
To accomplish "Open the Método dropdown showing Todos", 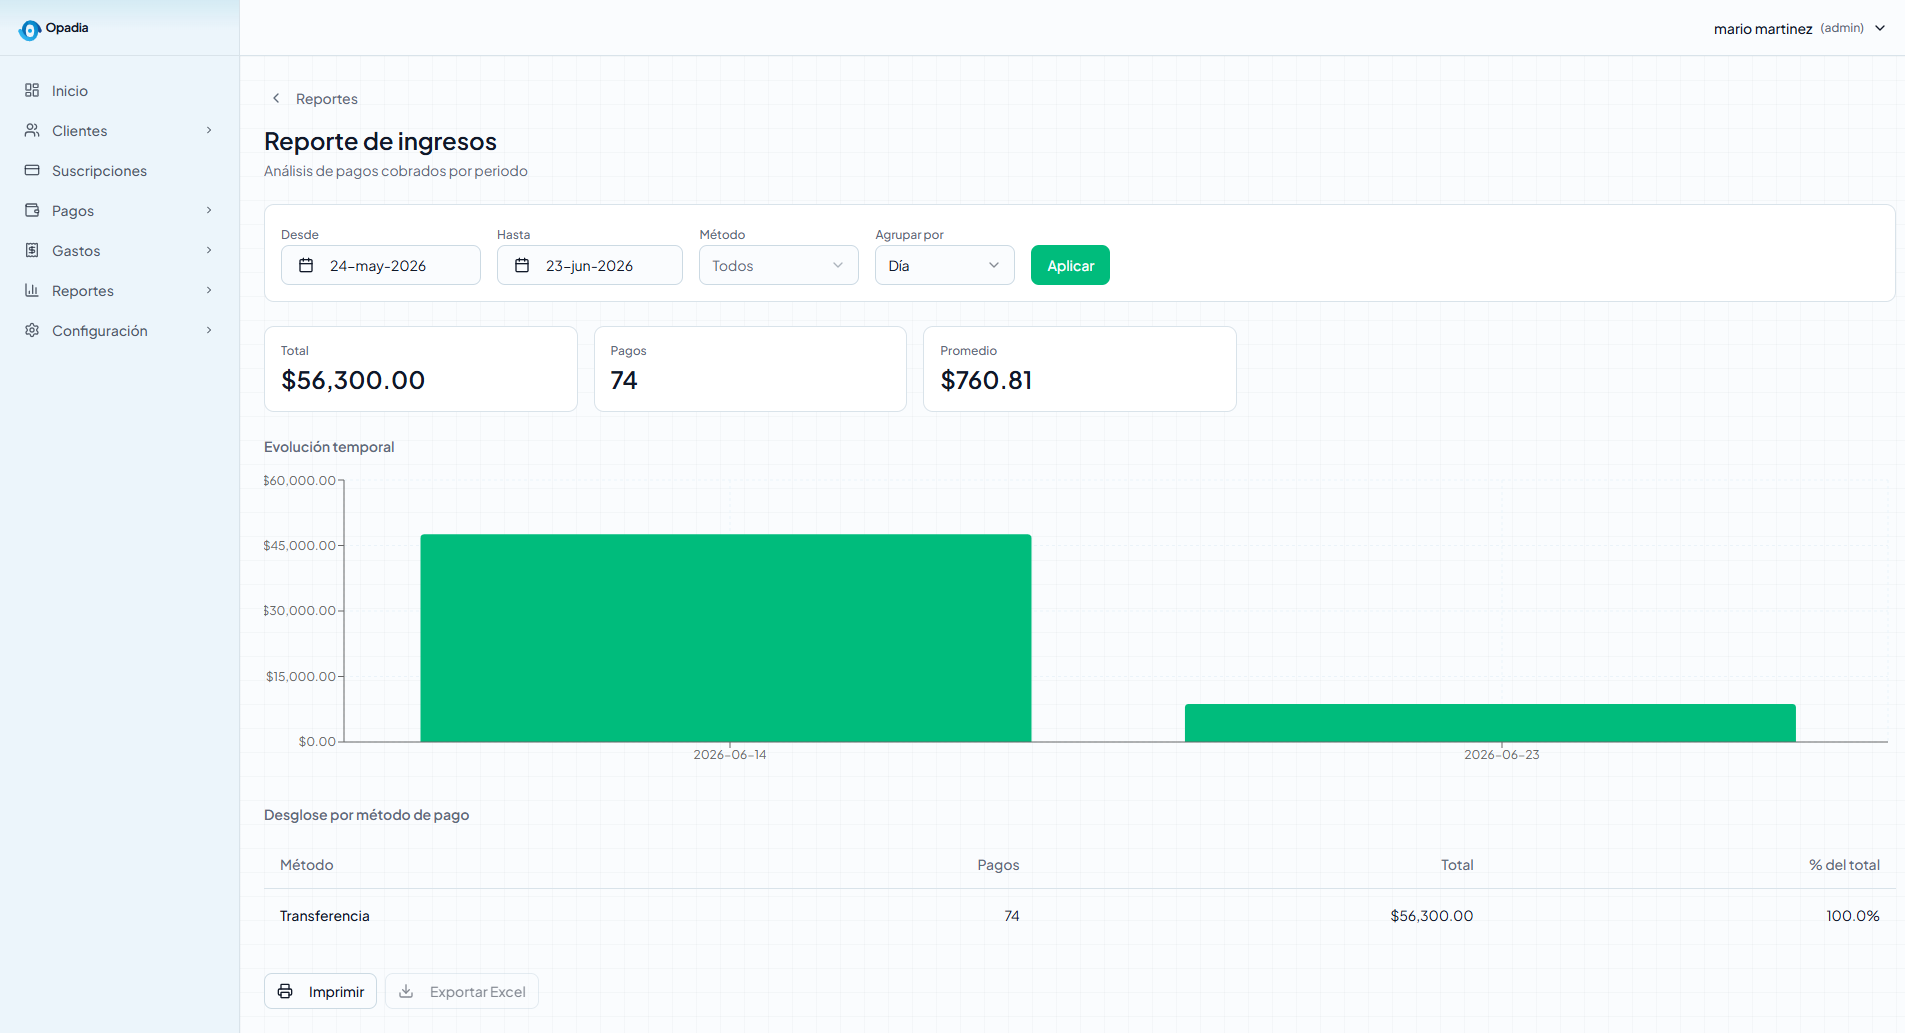I will 778,265.
